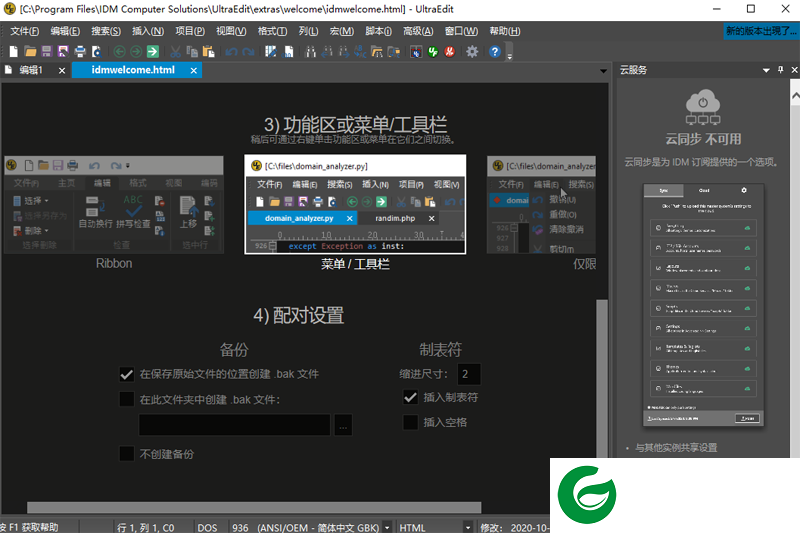
Task: Click the editor vertical scrollbar thumb
Action: point(602,378)
